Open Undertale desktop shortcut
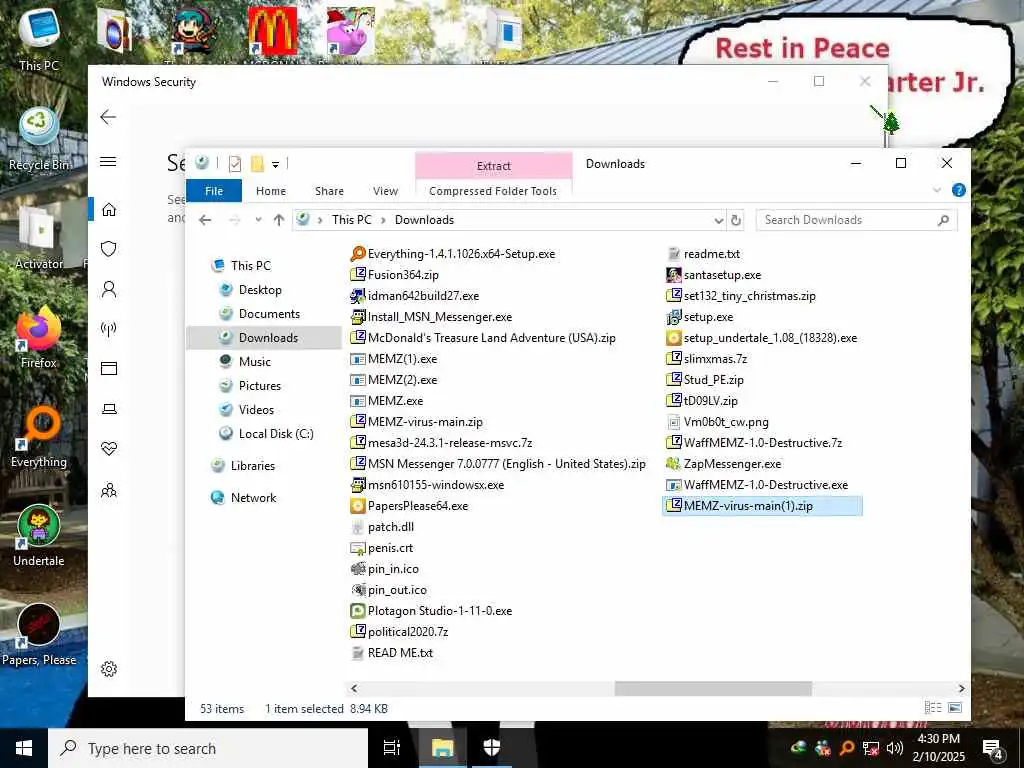The width and height of the screenshot is (1024, 768). [39, 536]
